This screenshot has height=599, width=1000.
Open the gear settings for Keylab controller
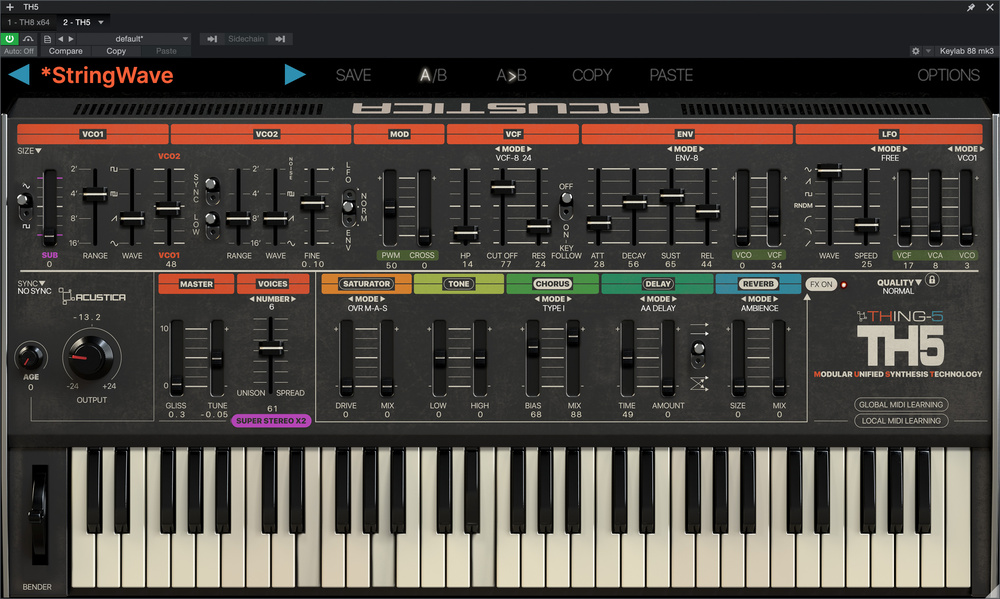click(916, 51)
